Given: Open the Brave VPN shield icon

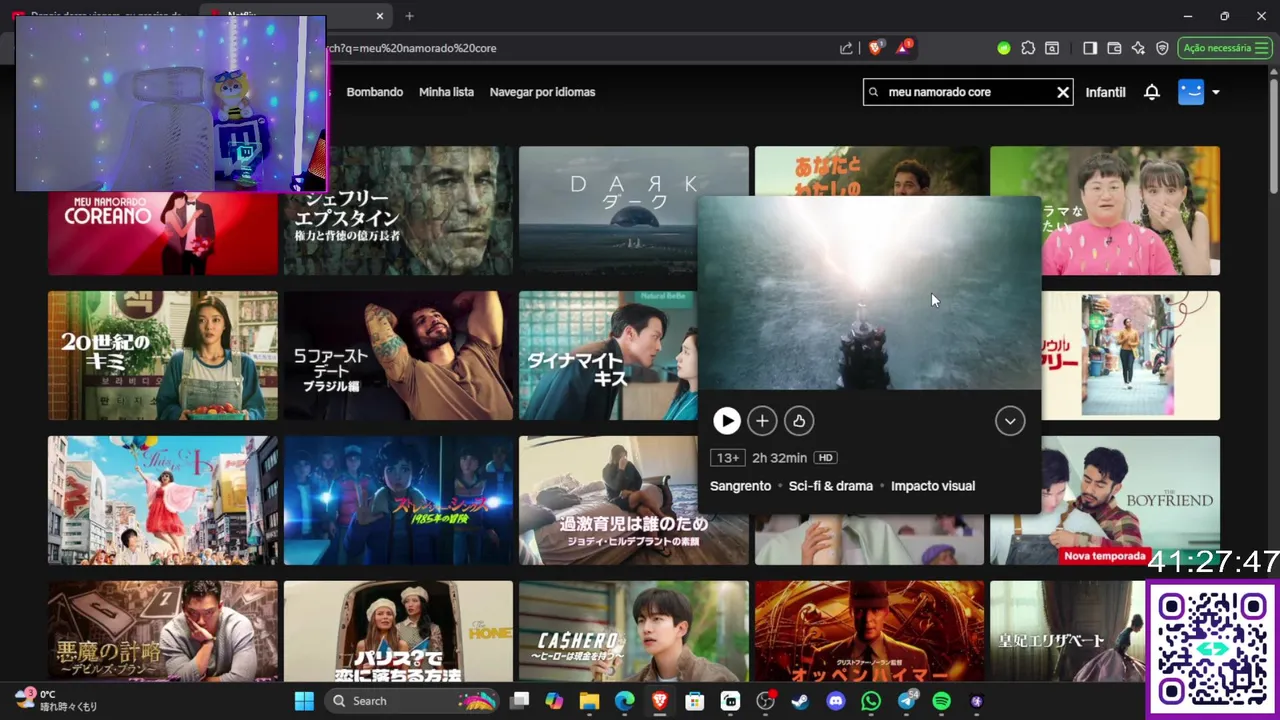Looking at the screenshot, I should tap(1162, 48).
